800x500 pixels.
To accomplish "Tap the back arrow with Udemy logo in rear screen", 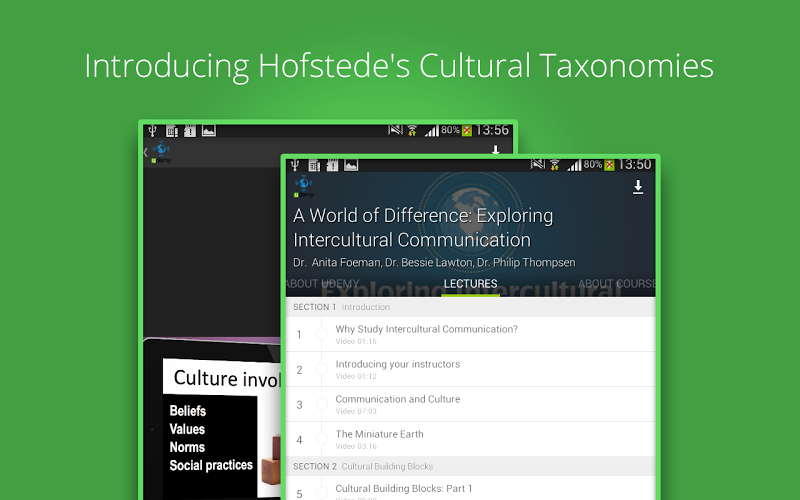I will [158, 152].
